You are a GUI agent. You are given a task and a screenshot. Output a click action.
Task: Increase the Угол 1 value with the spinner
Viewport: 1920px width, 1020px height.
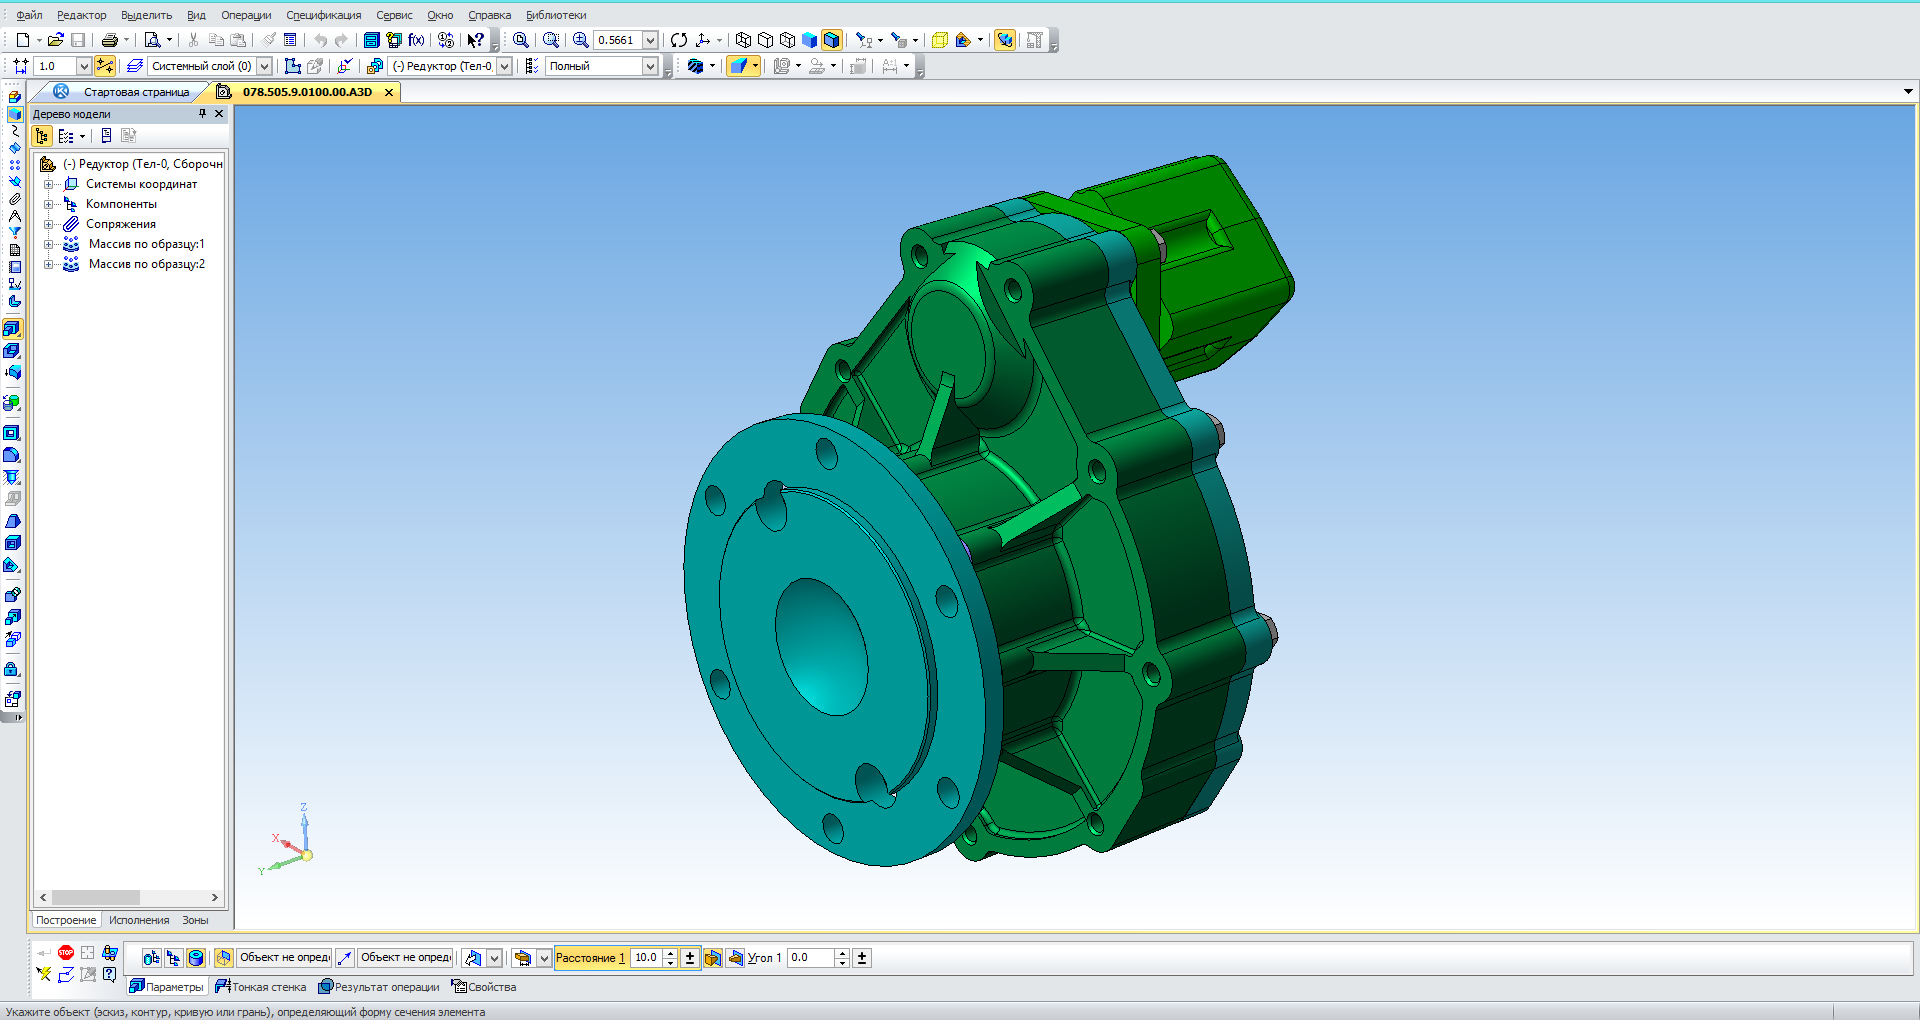843,953
